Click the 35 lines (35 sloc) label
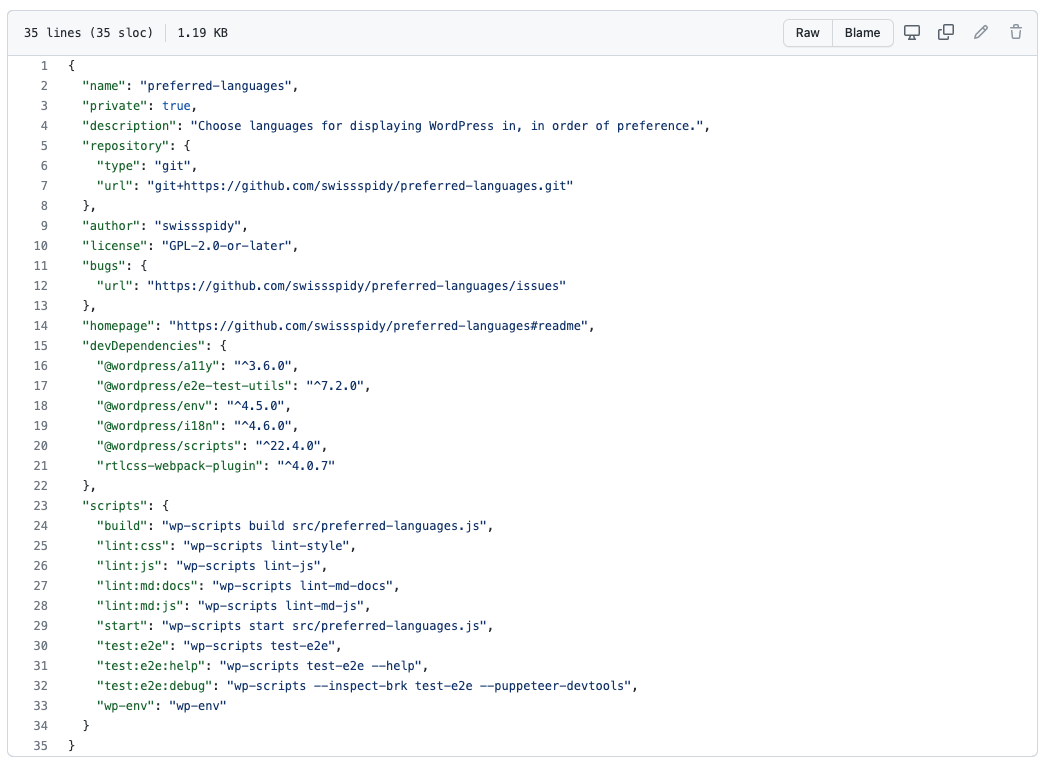Viewport: 1051px width, 772px height. pos(79,32)
